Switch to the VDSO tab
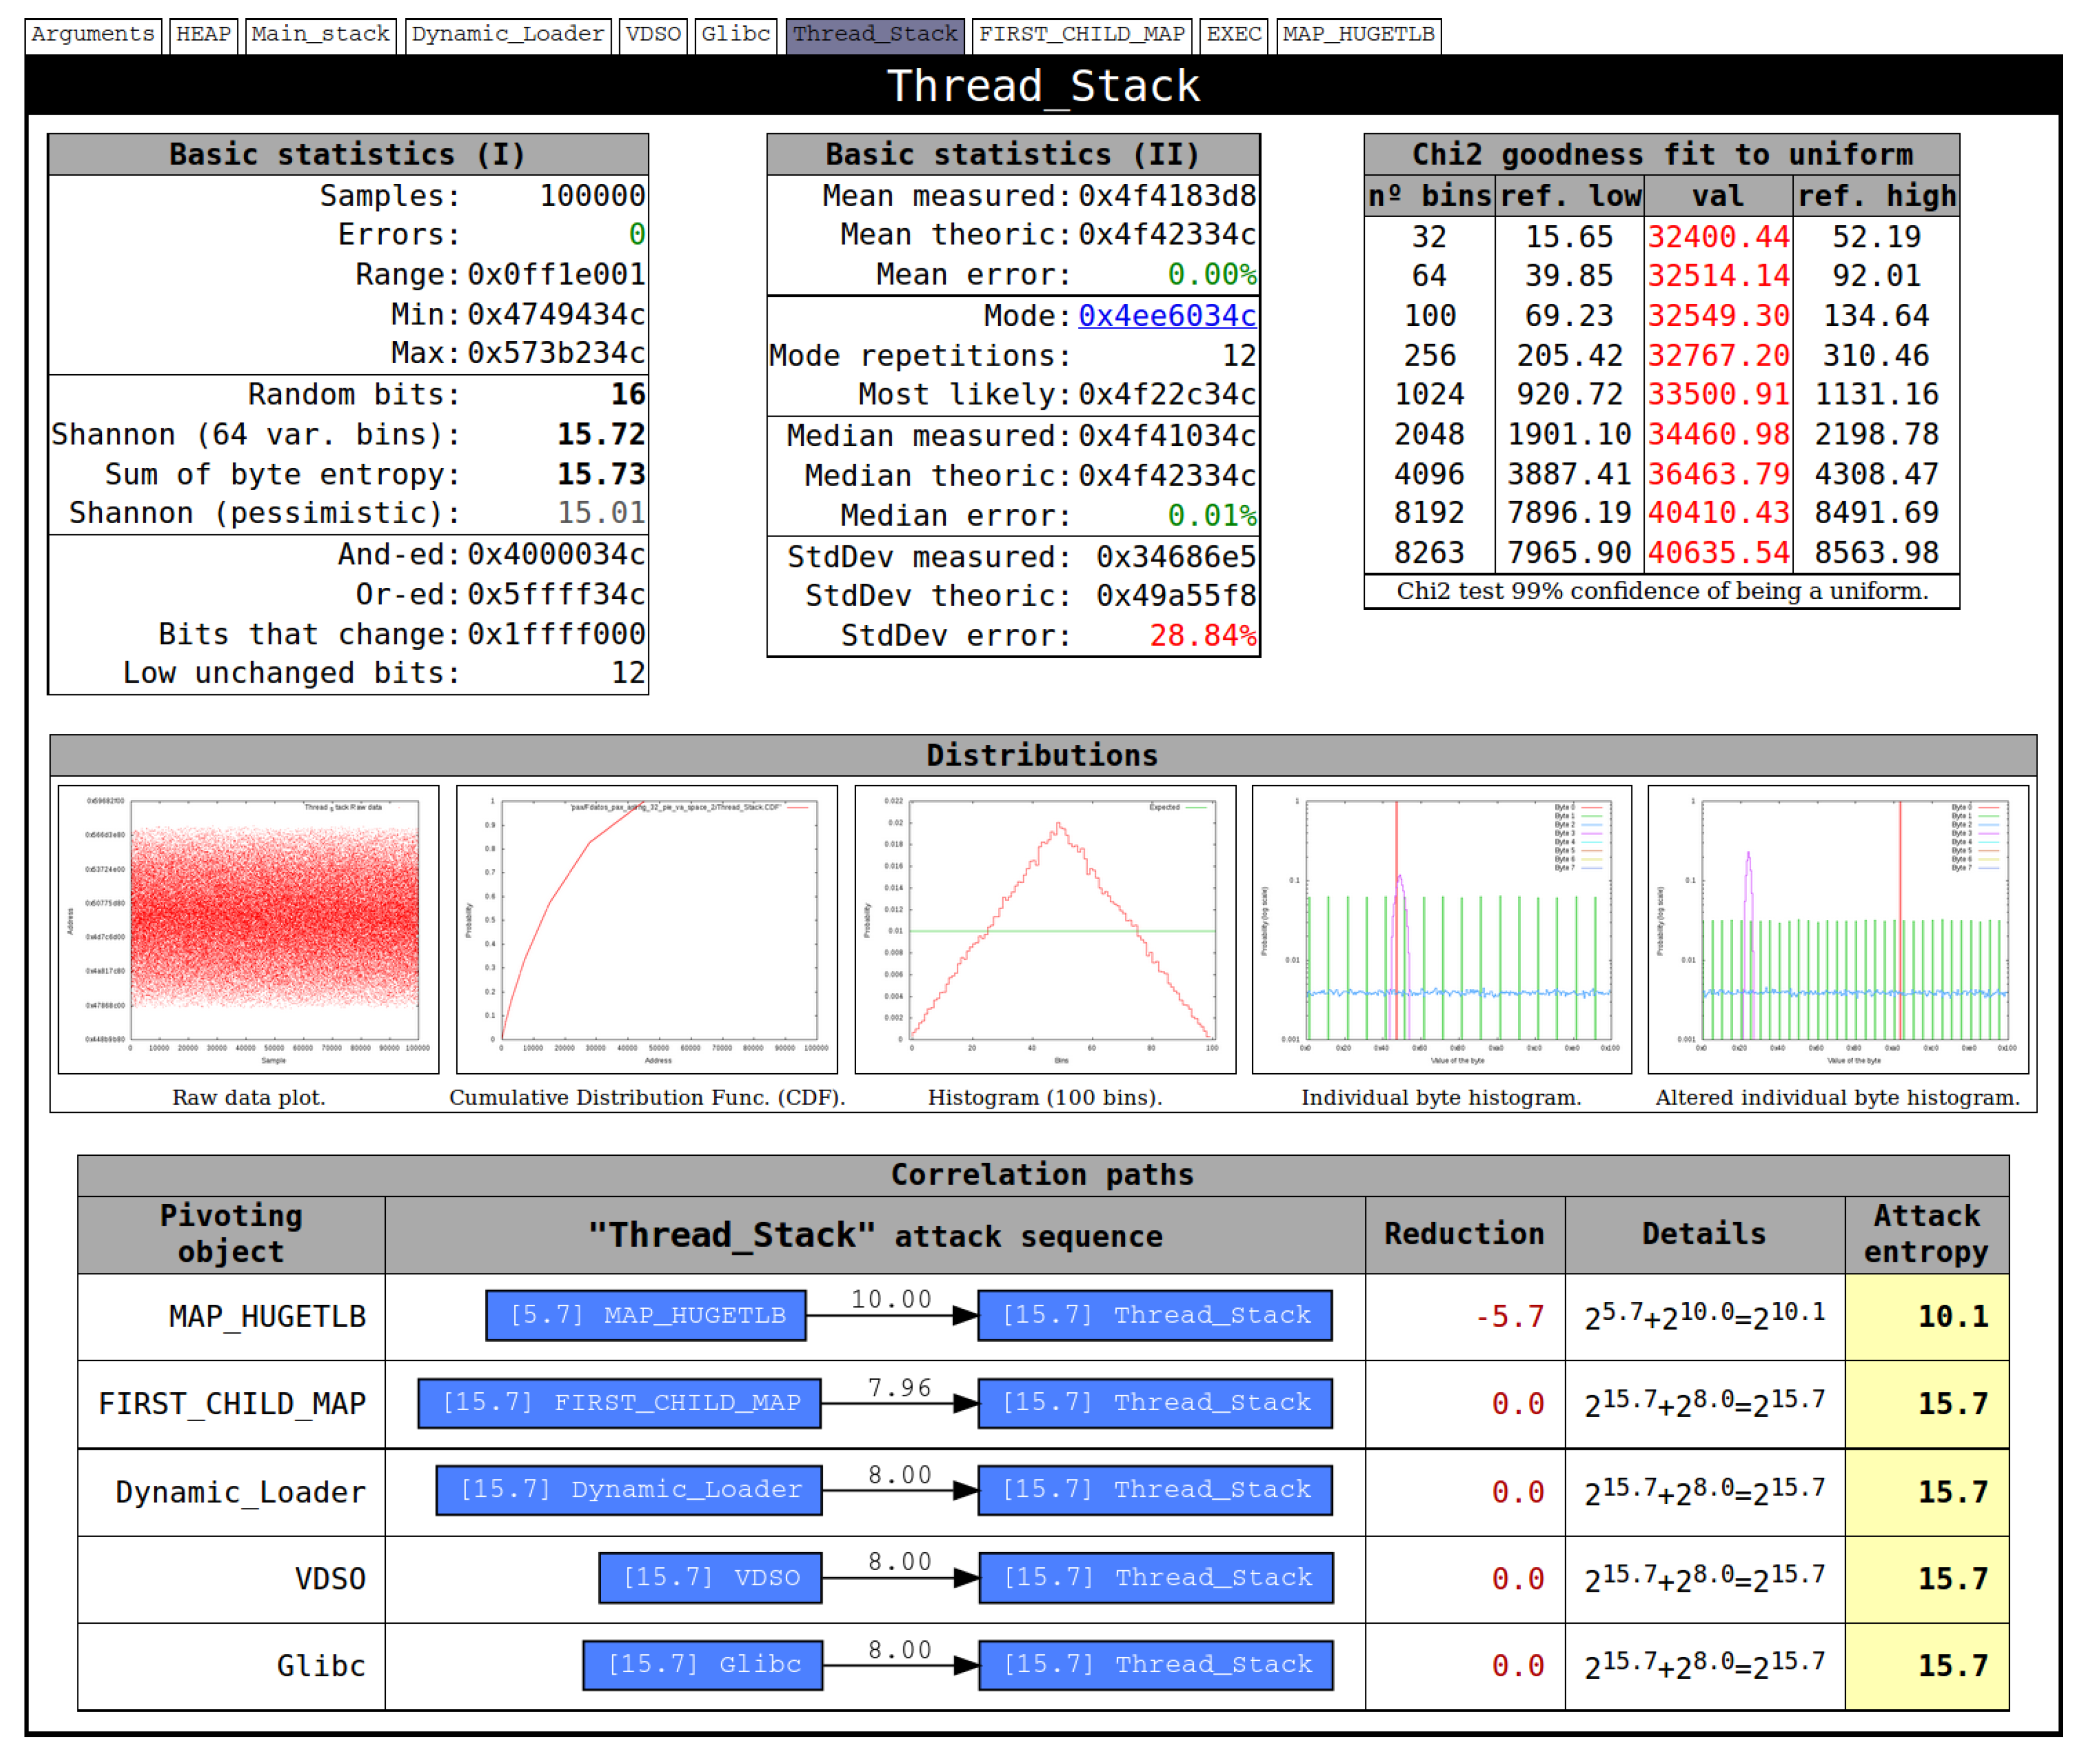This screenshot has height=1764, width=2083. [653, 35]
